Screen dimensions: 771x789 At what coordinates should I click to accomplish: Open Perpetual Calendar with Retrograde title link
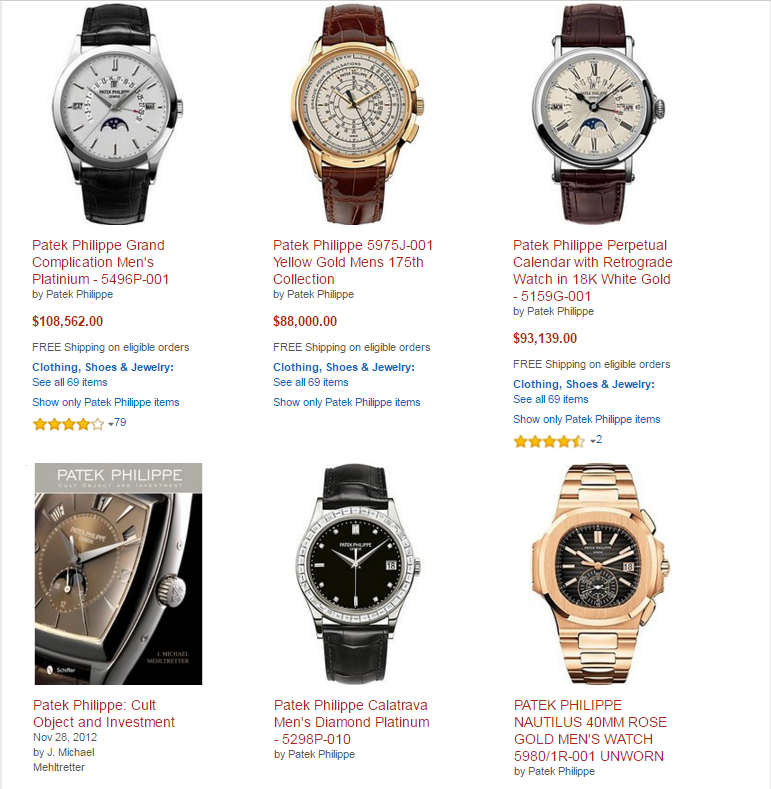click(x=593, y=271)
